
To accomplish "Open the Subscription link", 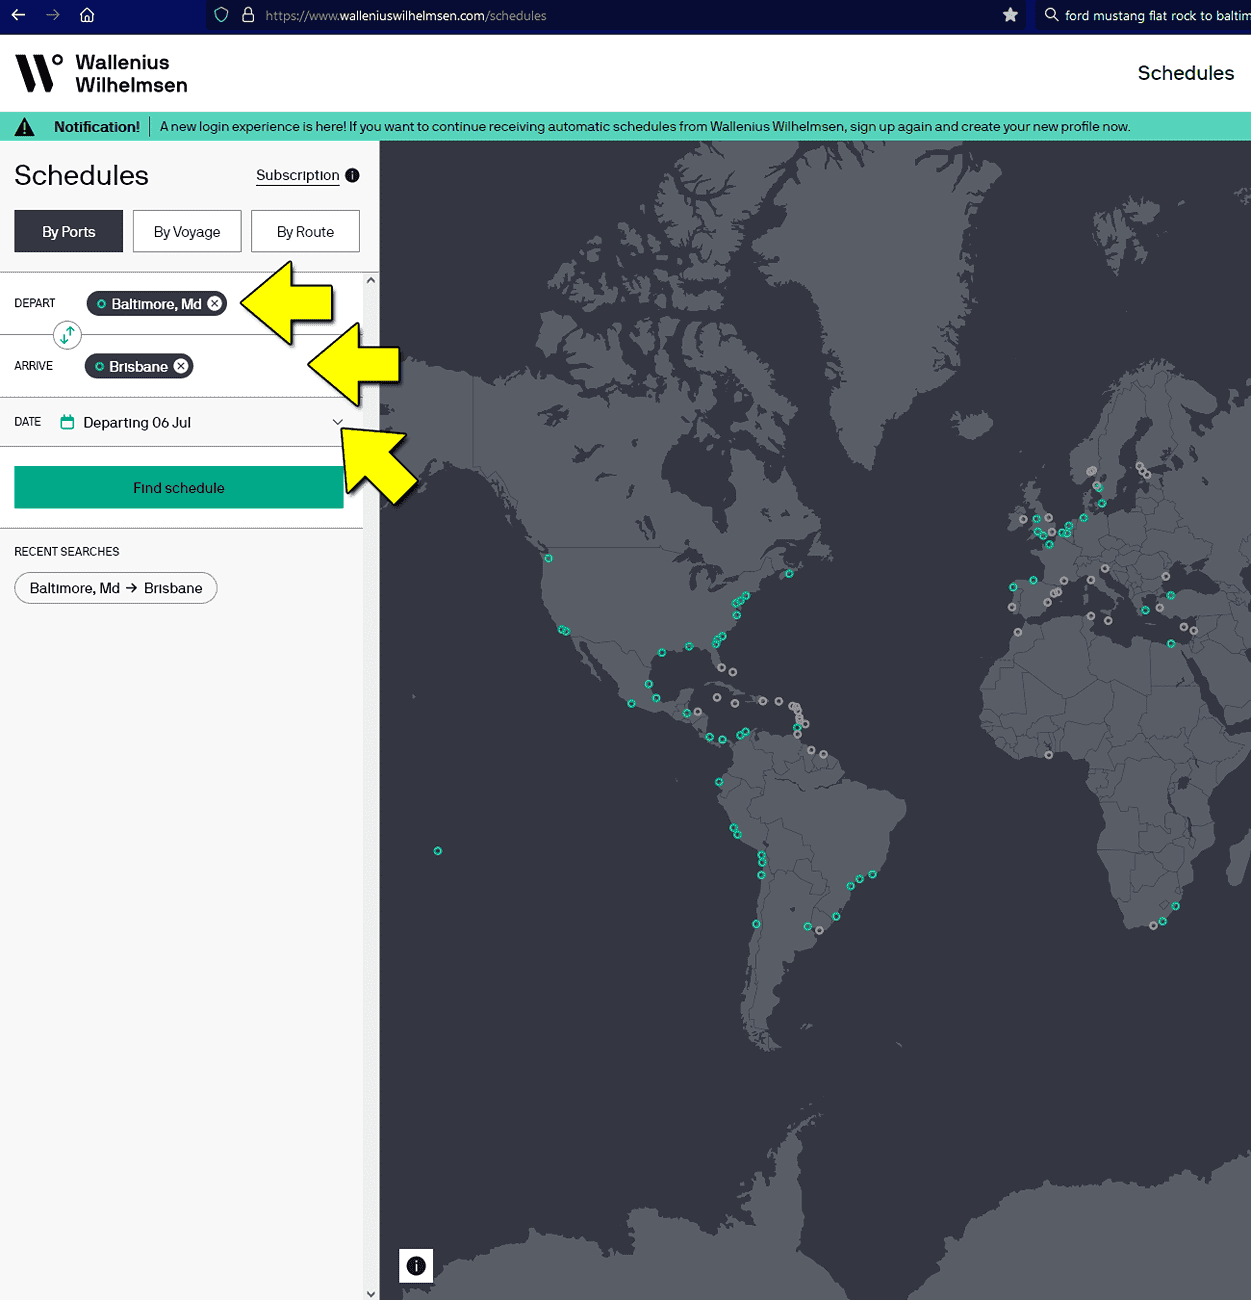I will pyautogui.click(x=298, y=175).
